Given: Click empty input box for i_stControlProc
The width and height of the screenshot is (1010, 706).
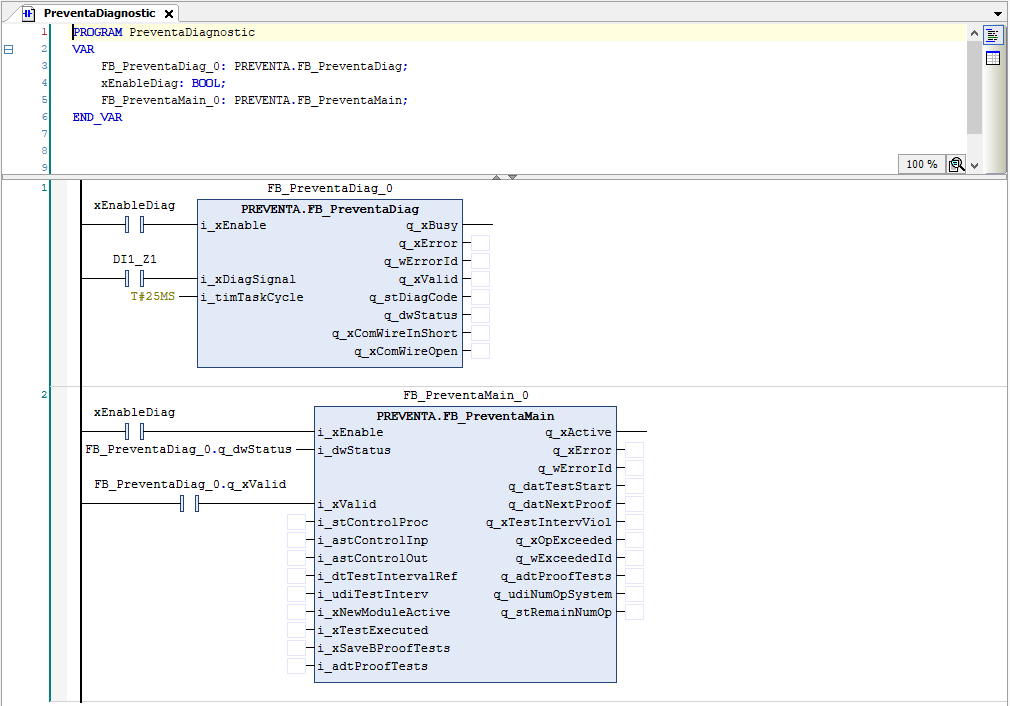Looking at the screenshot, I should click(296, 522).
